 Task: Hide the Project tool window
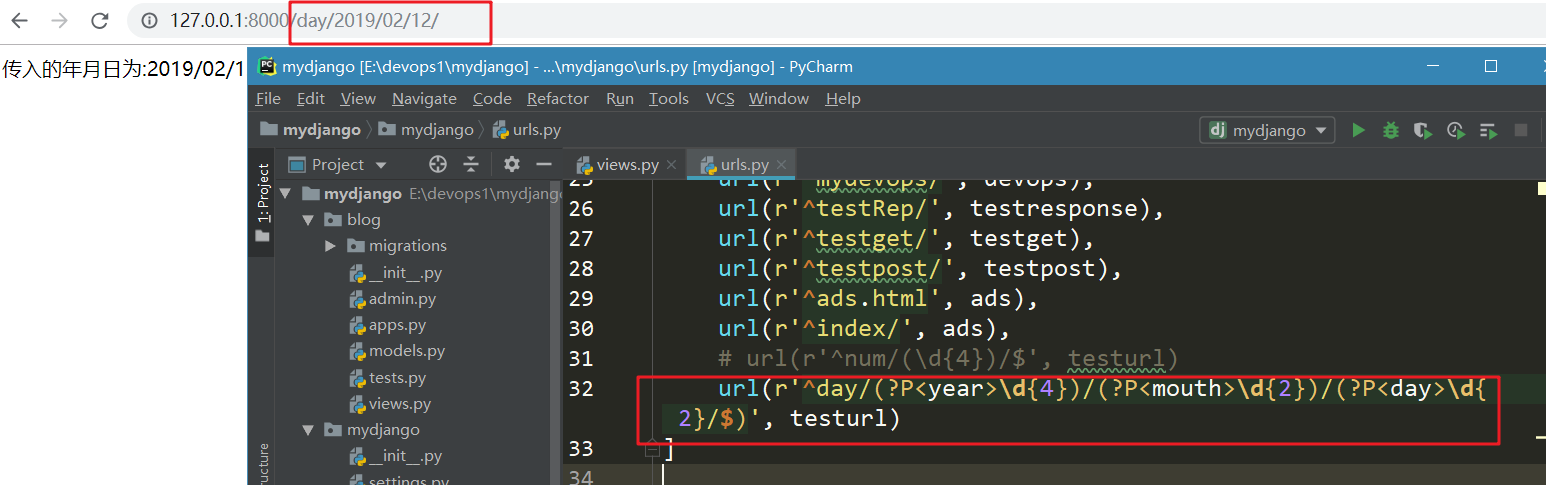(x=544, y=165)
